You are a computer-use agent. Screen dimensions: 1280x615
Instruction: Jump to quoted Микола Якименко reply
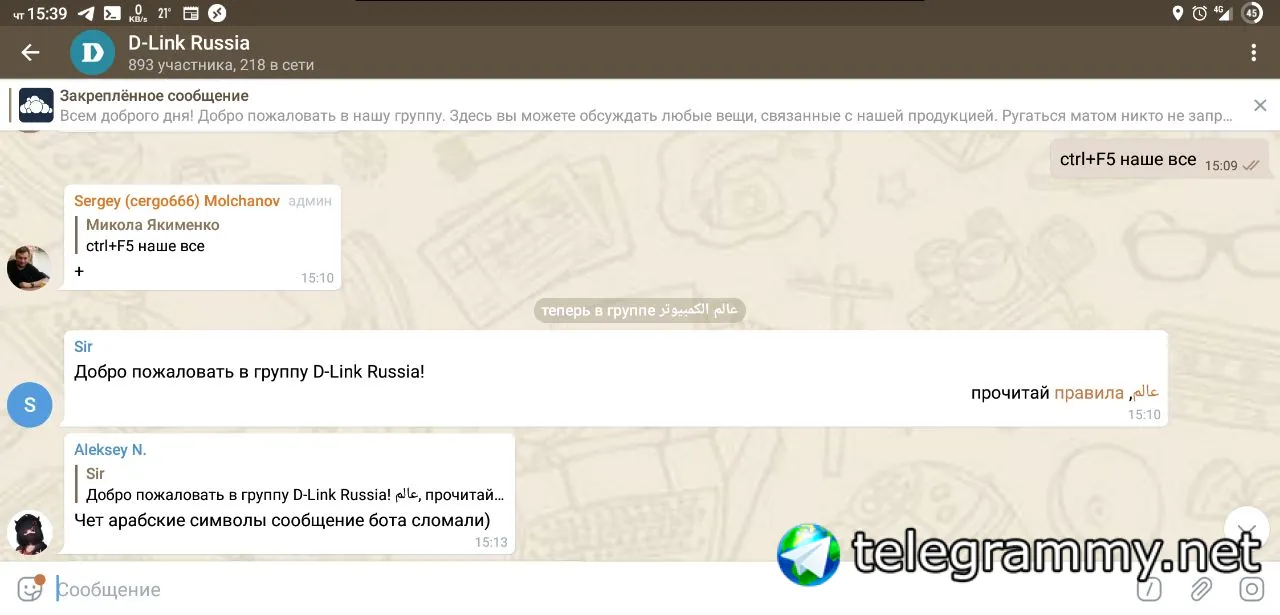pos(152,235)
